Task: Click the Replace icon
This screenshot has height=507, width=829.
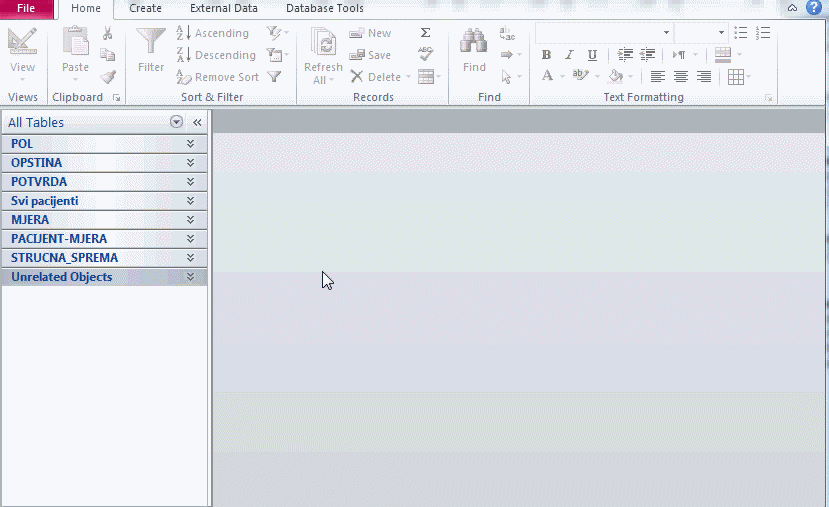Action: (x=507, y=33)
